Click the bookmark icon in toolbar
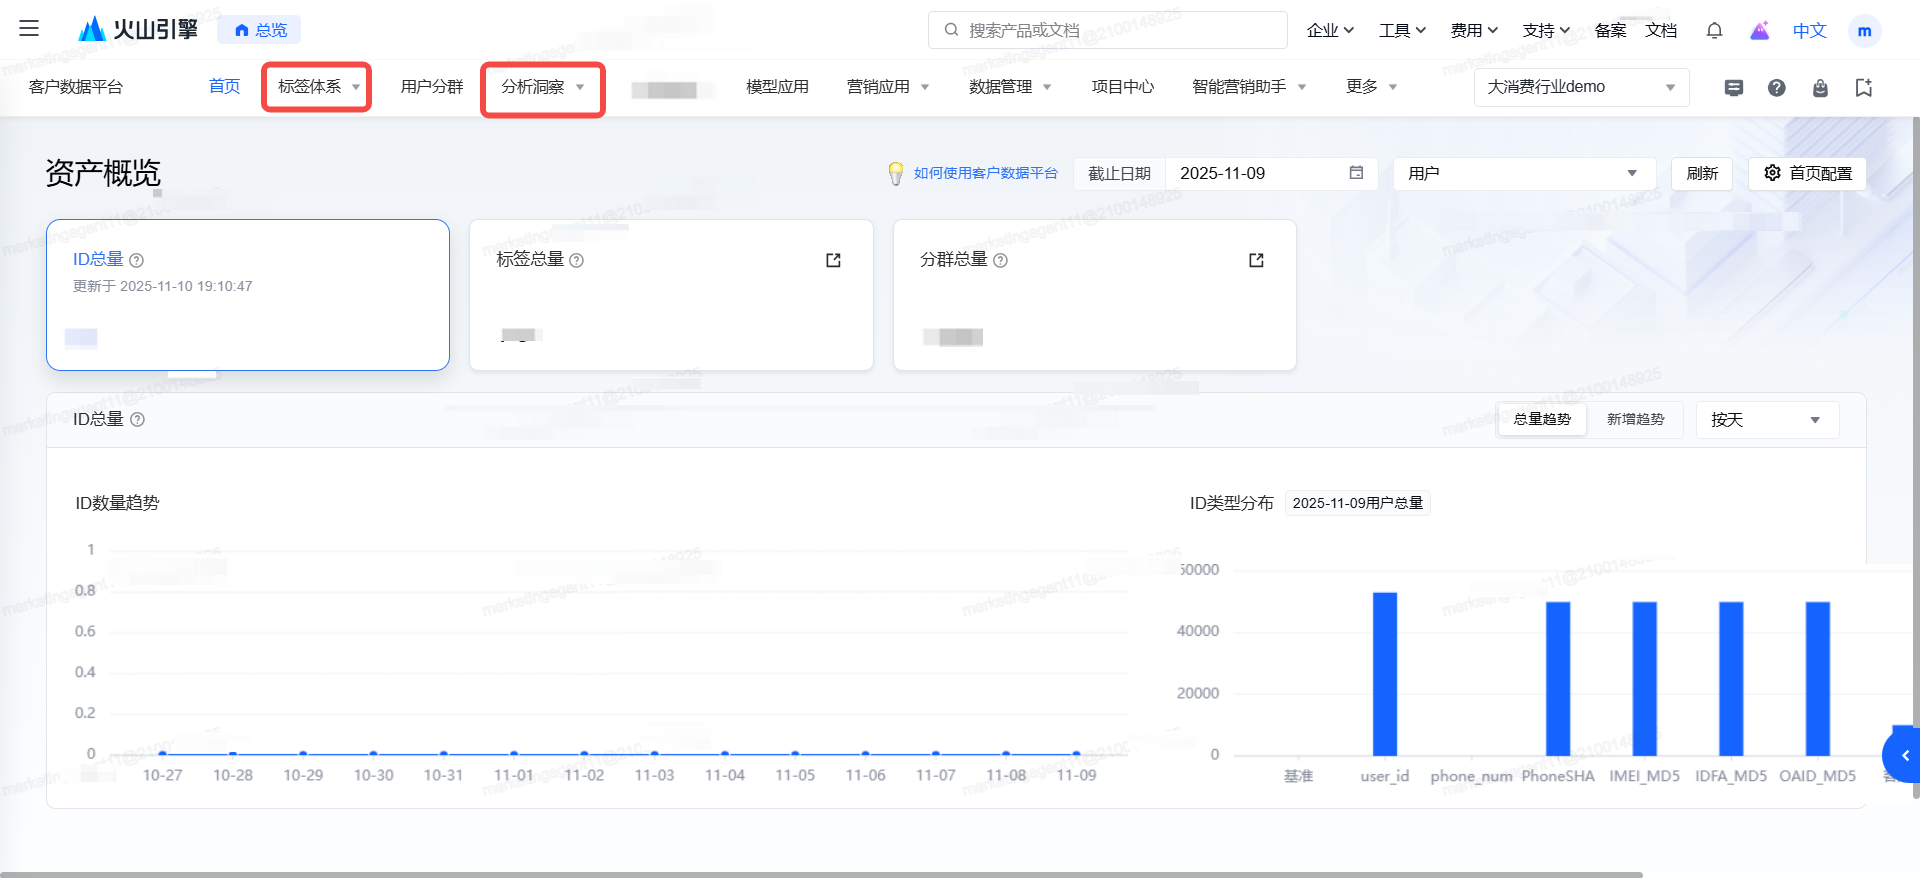Screen dimensions: 1920x878 click(1863, 88)
